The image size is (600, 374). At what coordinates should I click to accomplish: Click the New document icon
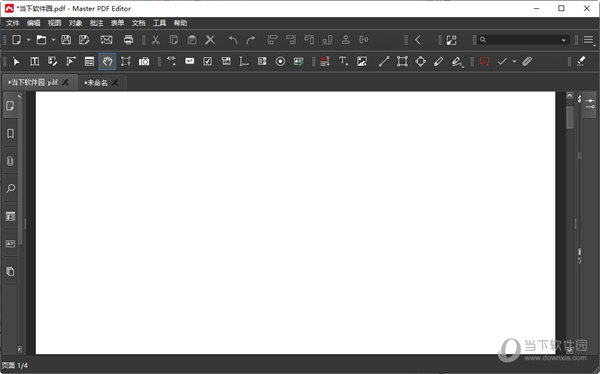coord(16,40)
